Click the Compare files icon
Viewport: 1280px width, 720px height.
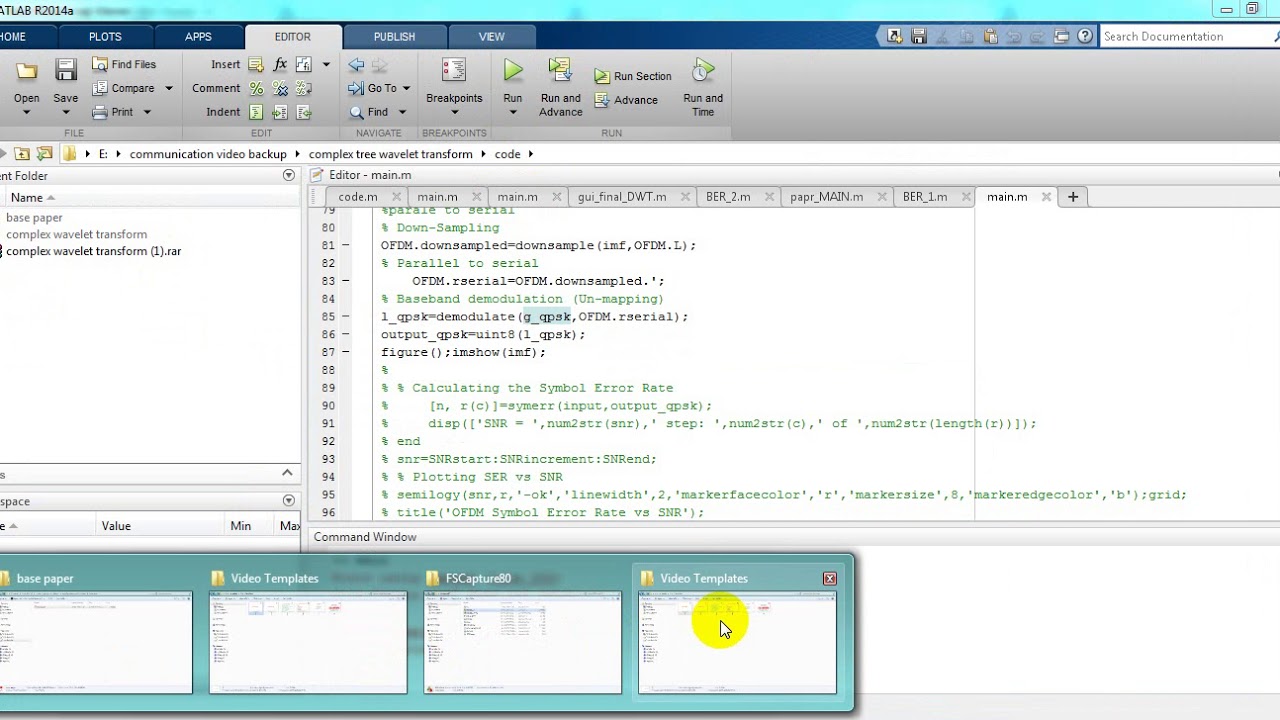100,88
